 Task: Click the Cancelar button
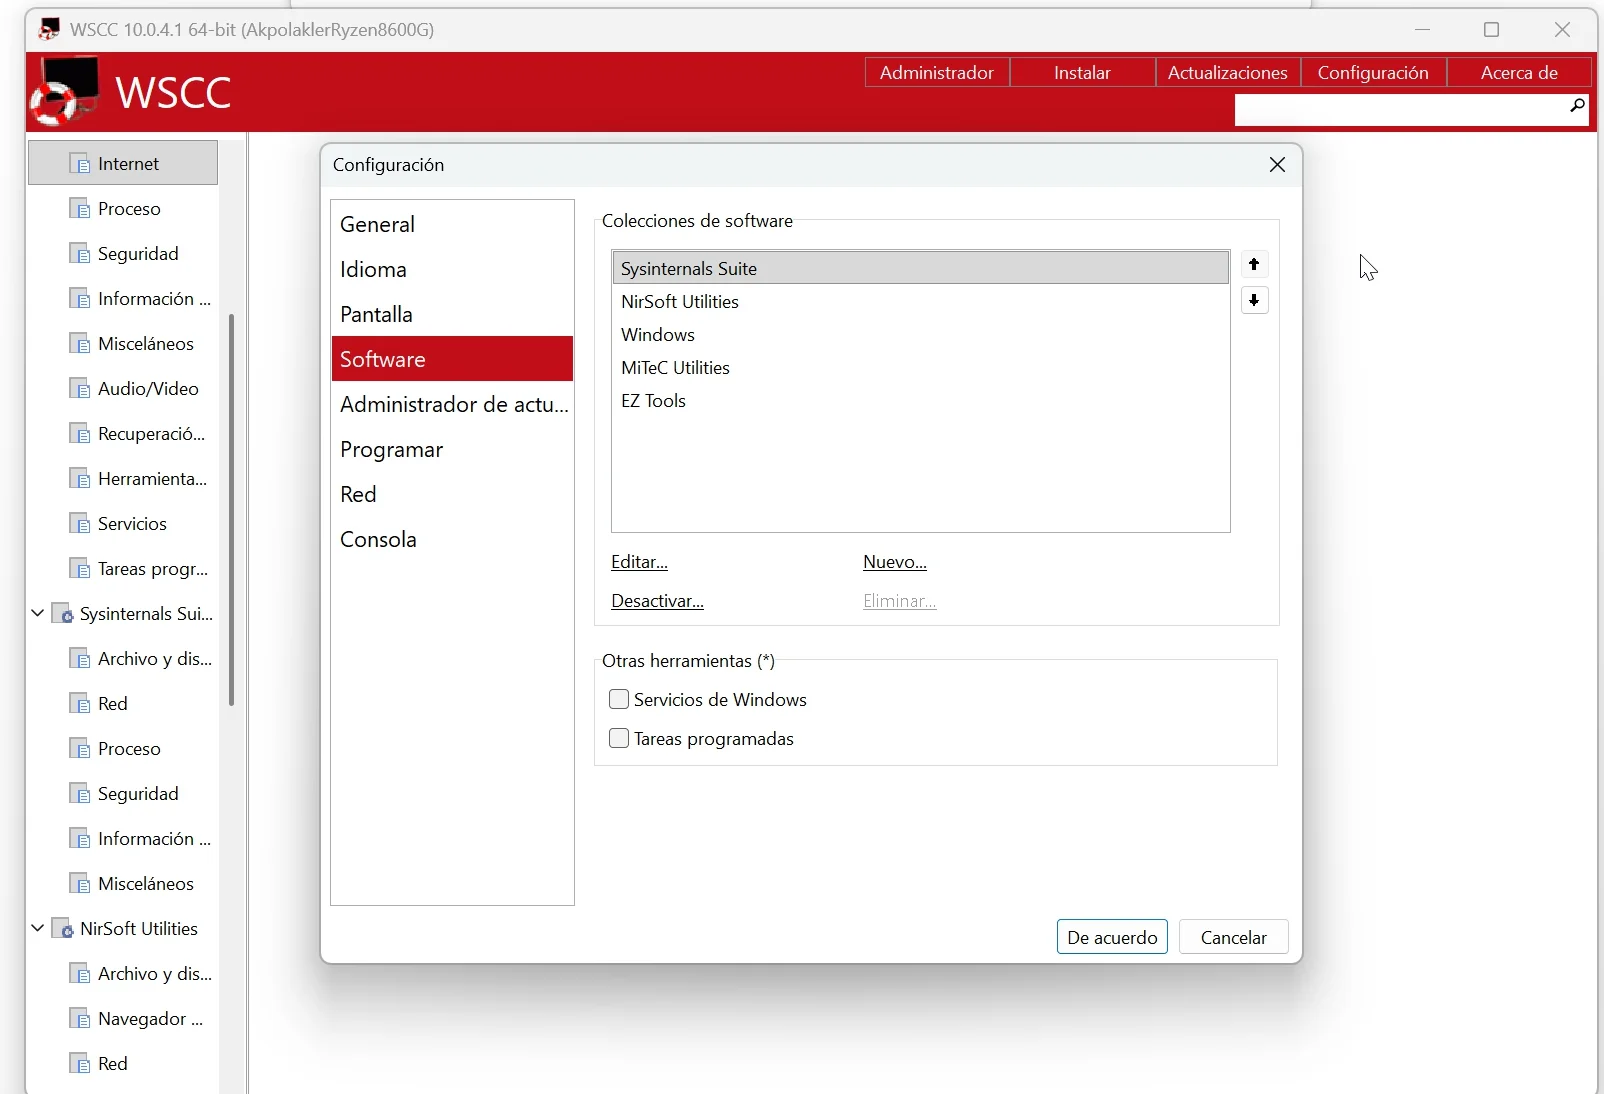coord(1233,937)
